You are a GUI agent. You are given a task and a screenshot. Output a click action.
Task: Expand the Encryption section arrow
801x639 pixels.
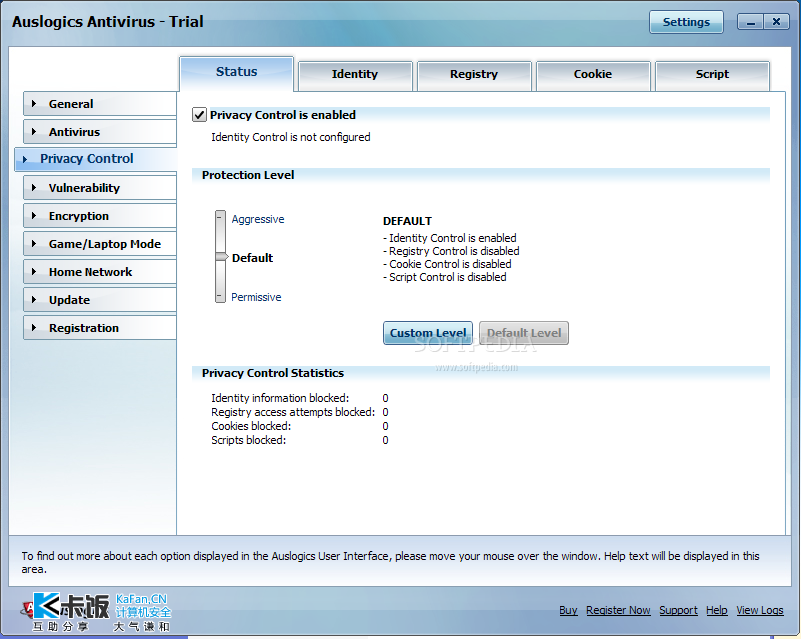point(34,216)
